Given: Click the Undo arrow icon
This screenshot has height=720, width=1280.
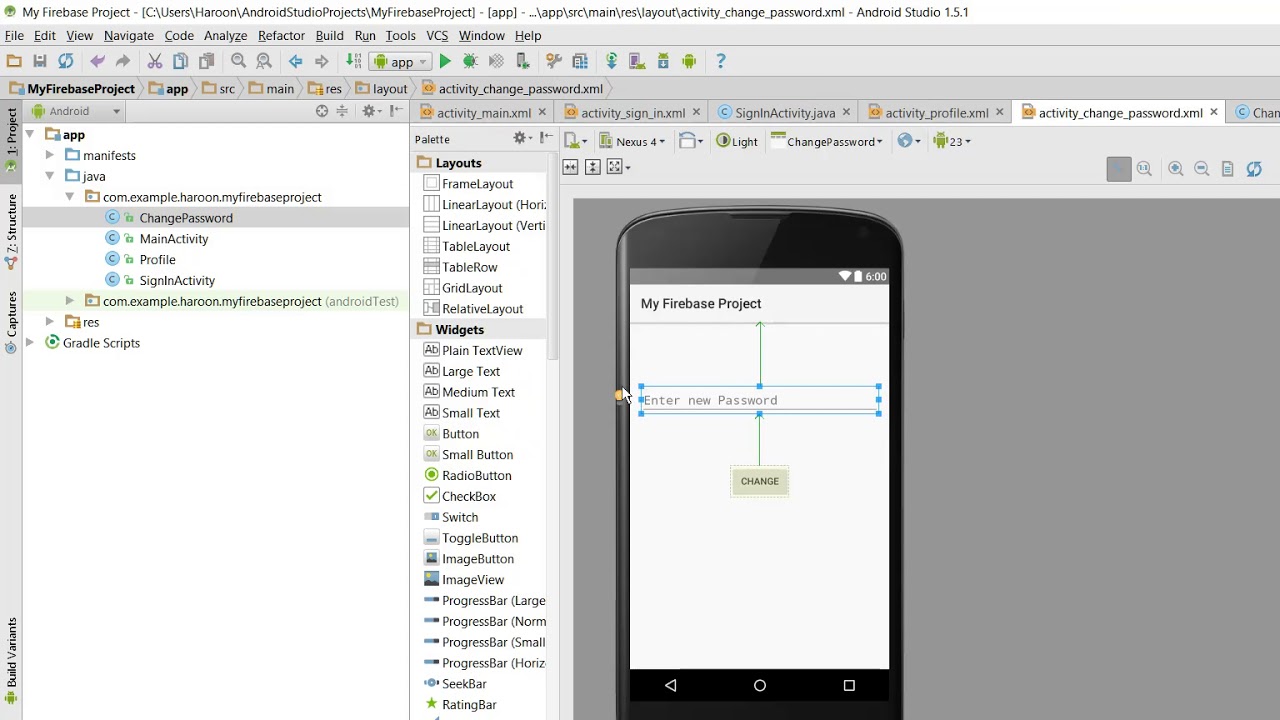Looking at the screenshot, I should [97, 61].
